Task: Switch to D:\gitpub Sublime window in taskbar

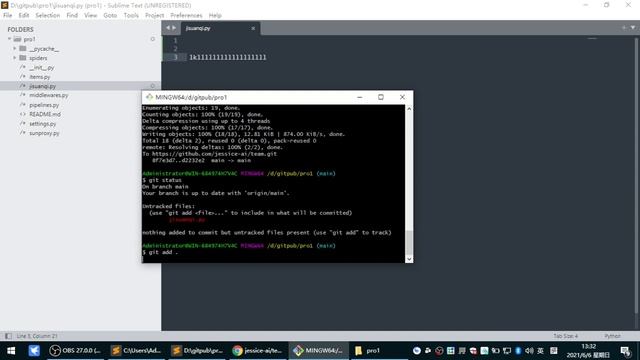Action: [x=197, y=351]
